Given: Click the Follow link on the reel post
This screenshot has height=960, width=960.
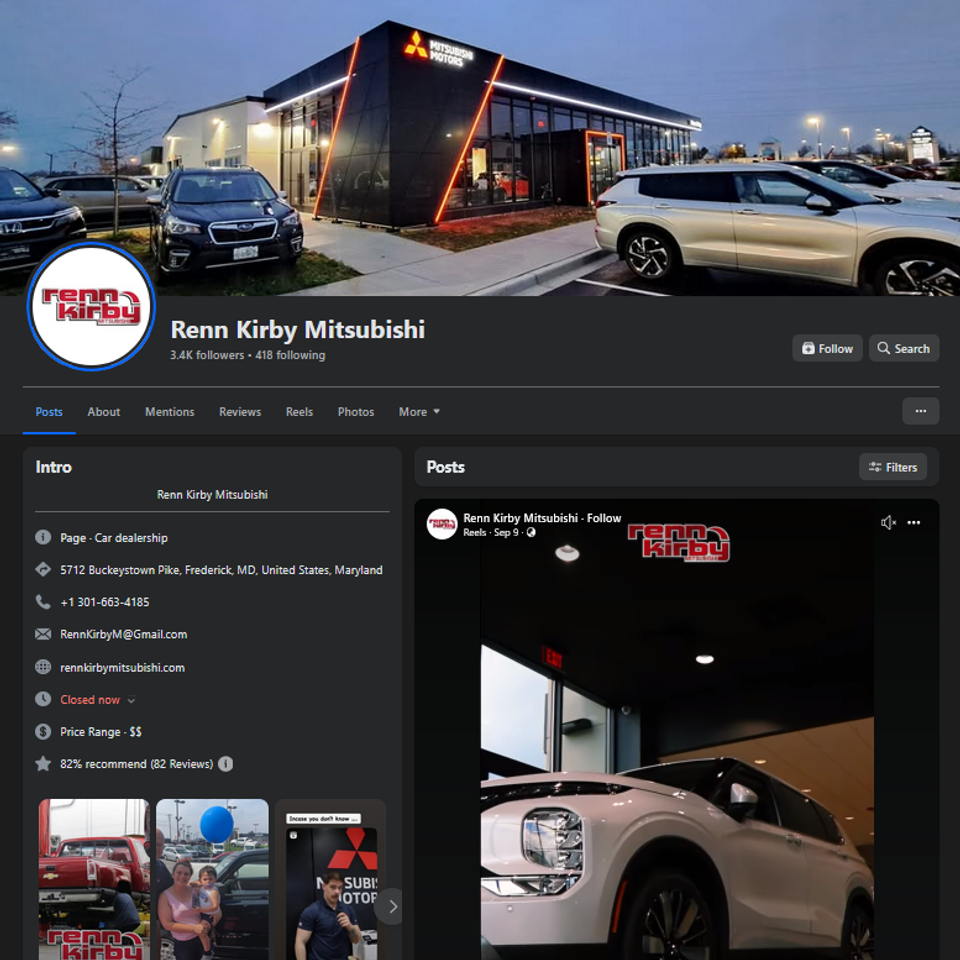Looking at the screenshot, I should point(604,518).
